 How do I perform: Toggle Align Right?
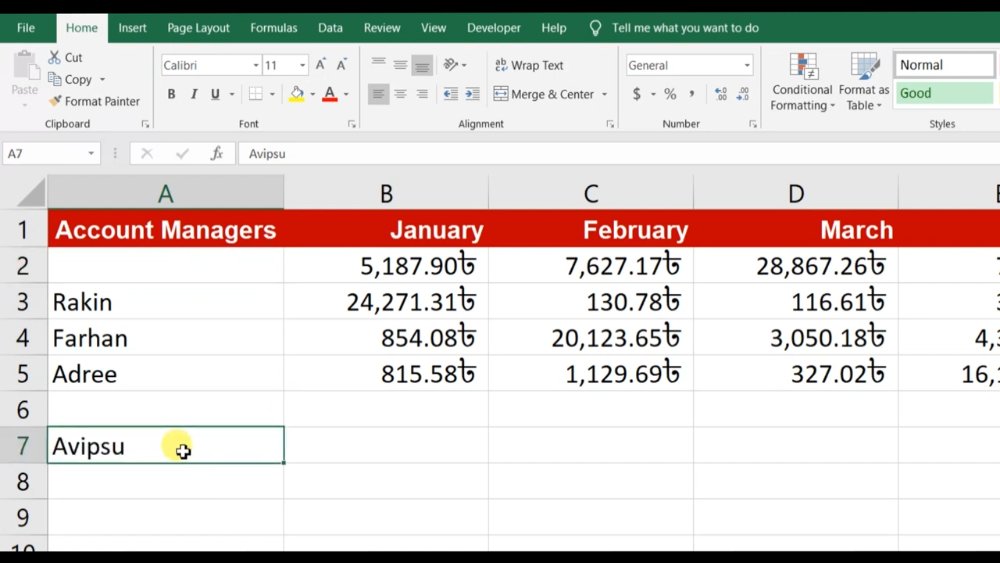pos(422,94)
